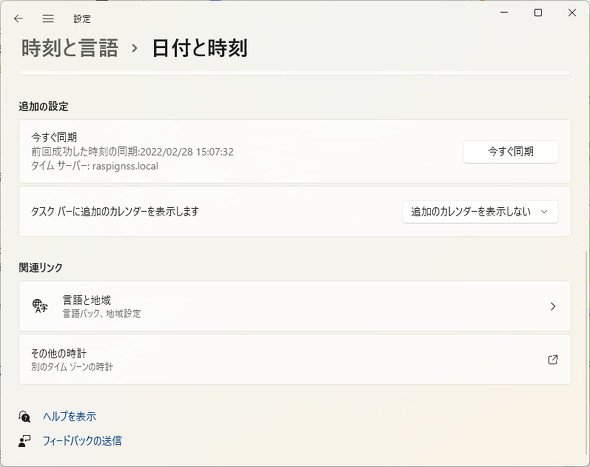Click the 日付と時刻 page title
The height and width of the screenshot is (467, 590).
200,48
